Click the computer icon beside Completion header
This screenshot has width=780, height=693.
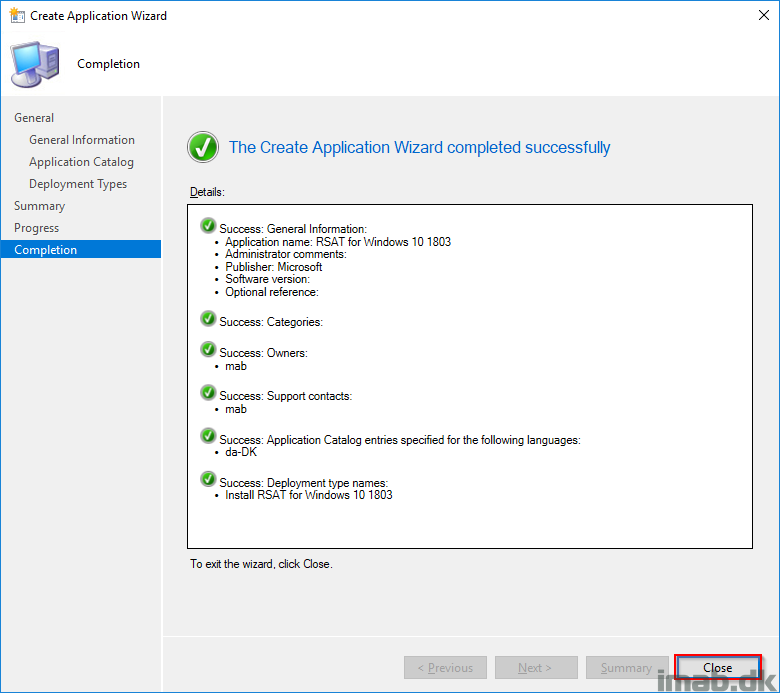tap(35, 65)
